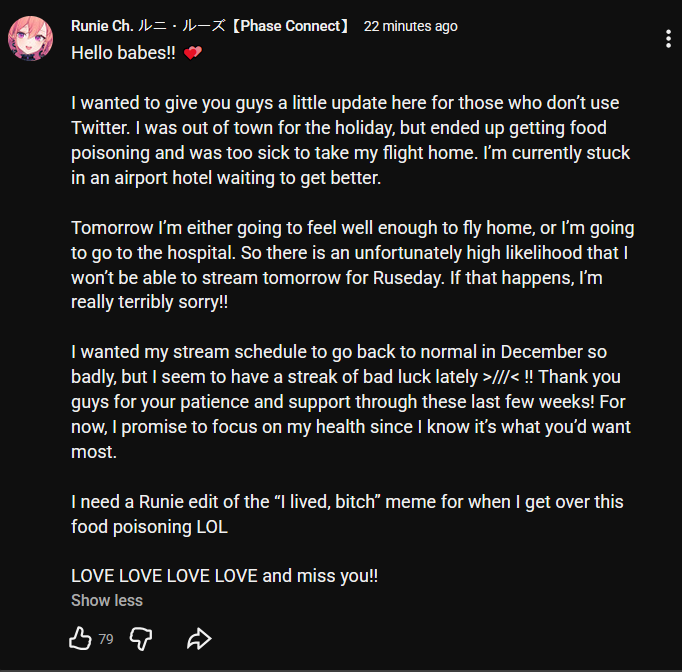Like the post with thumbs up icon
This screenshot has width=682, height=672.
80,638
